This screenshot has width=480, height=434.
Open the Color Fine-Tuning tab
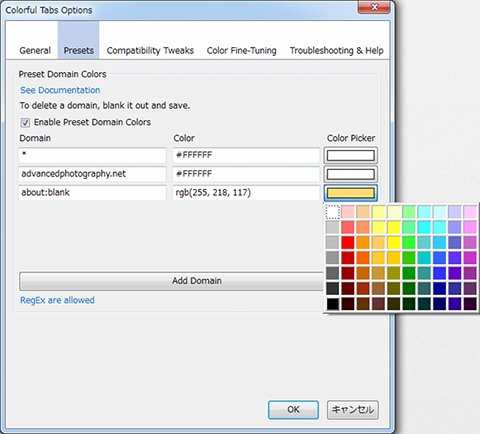pyautogui.click(x=241, y=50)
